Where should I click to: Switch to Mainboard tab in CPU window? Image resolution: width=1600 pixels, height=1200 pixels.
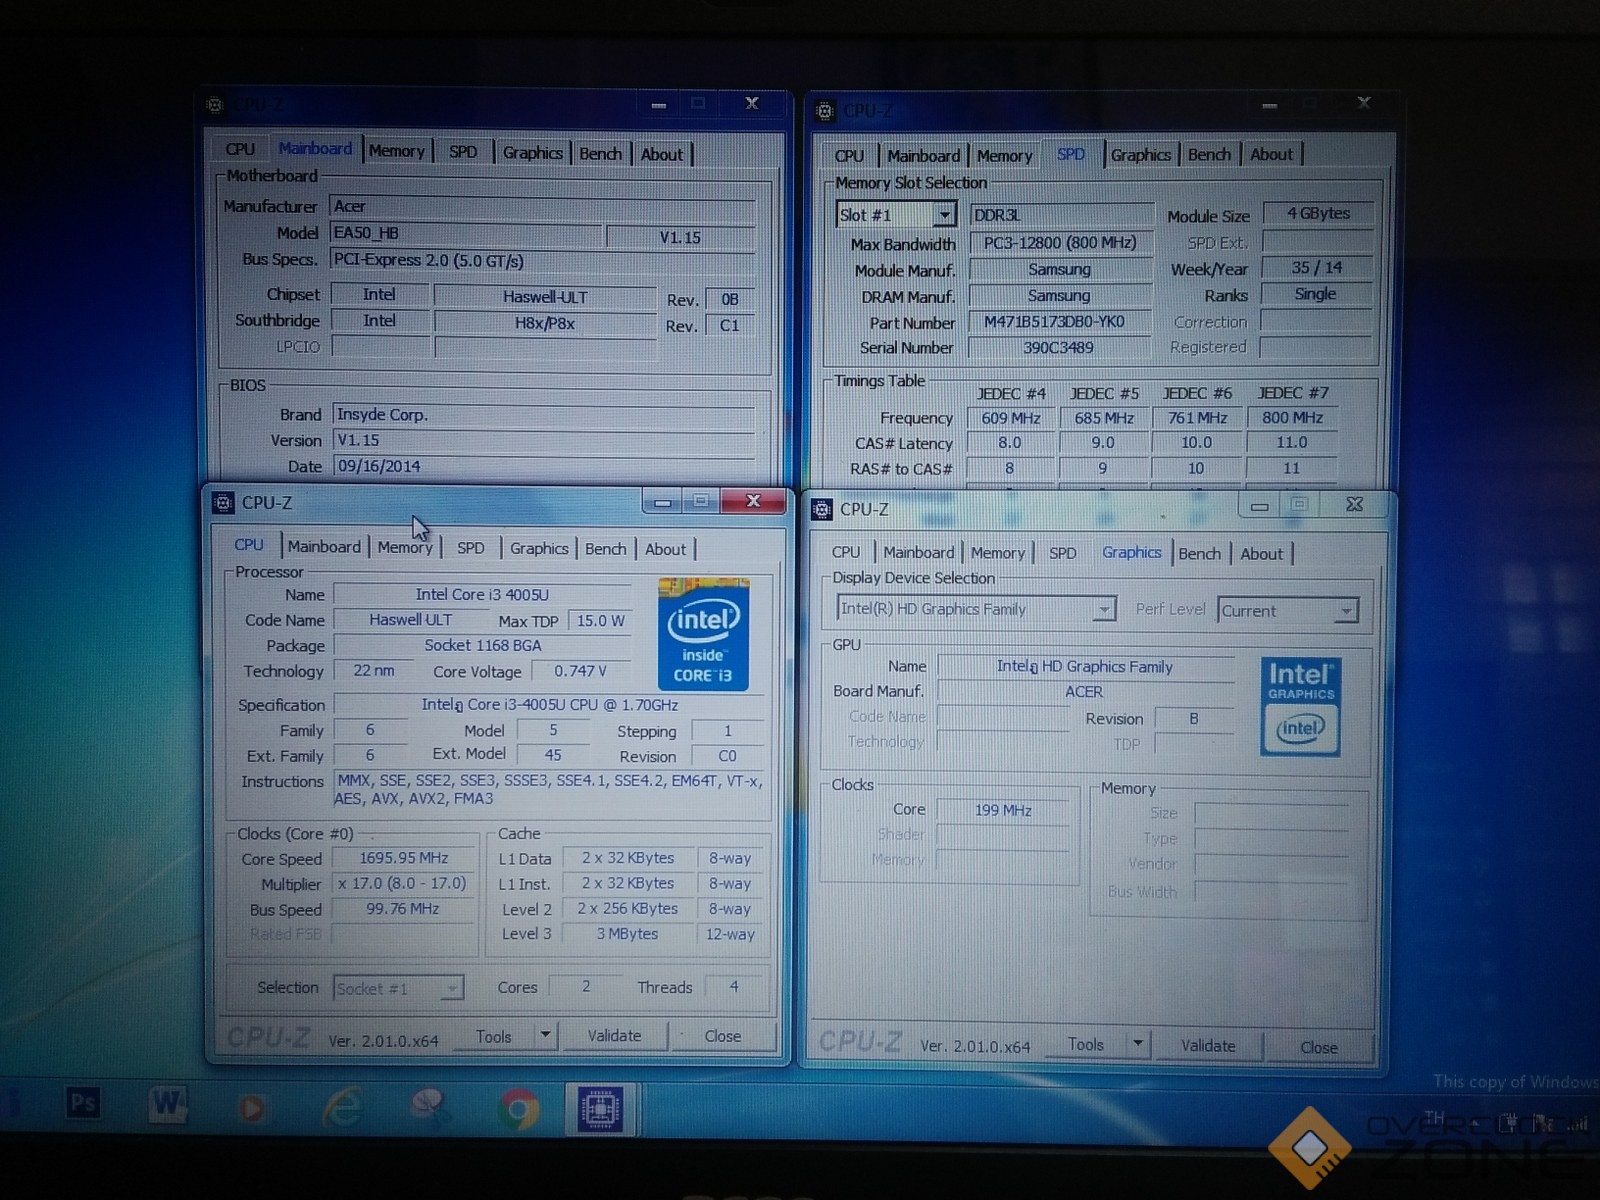324,547
